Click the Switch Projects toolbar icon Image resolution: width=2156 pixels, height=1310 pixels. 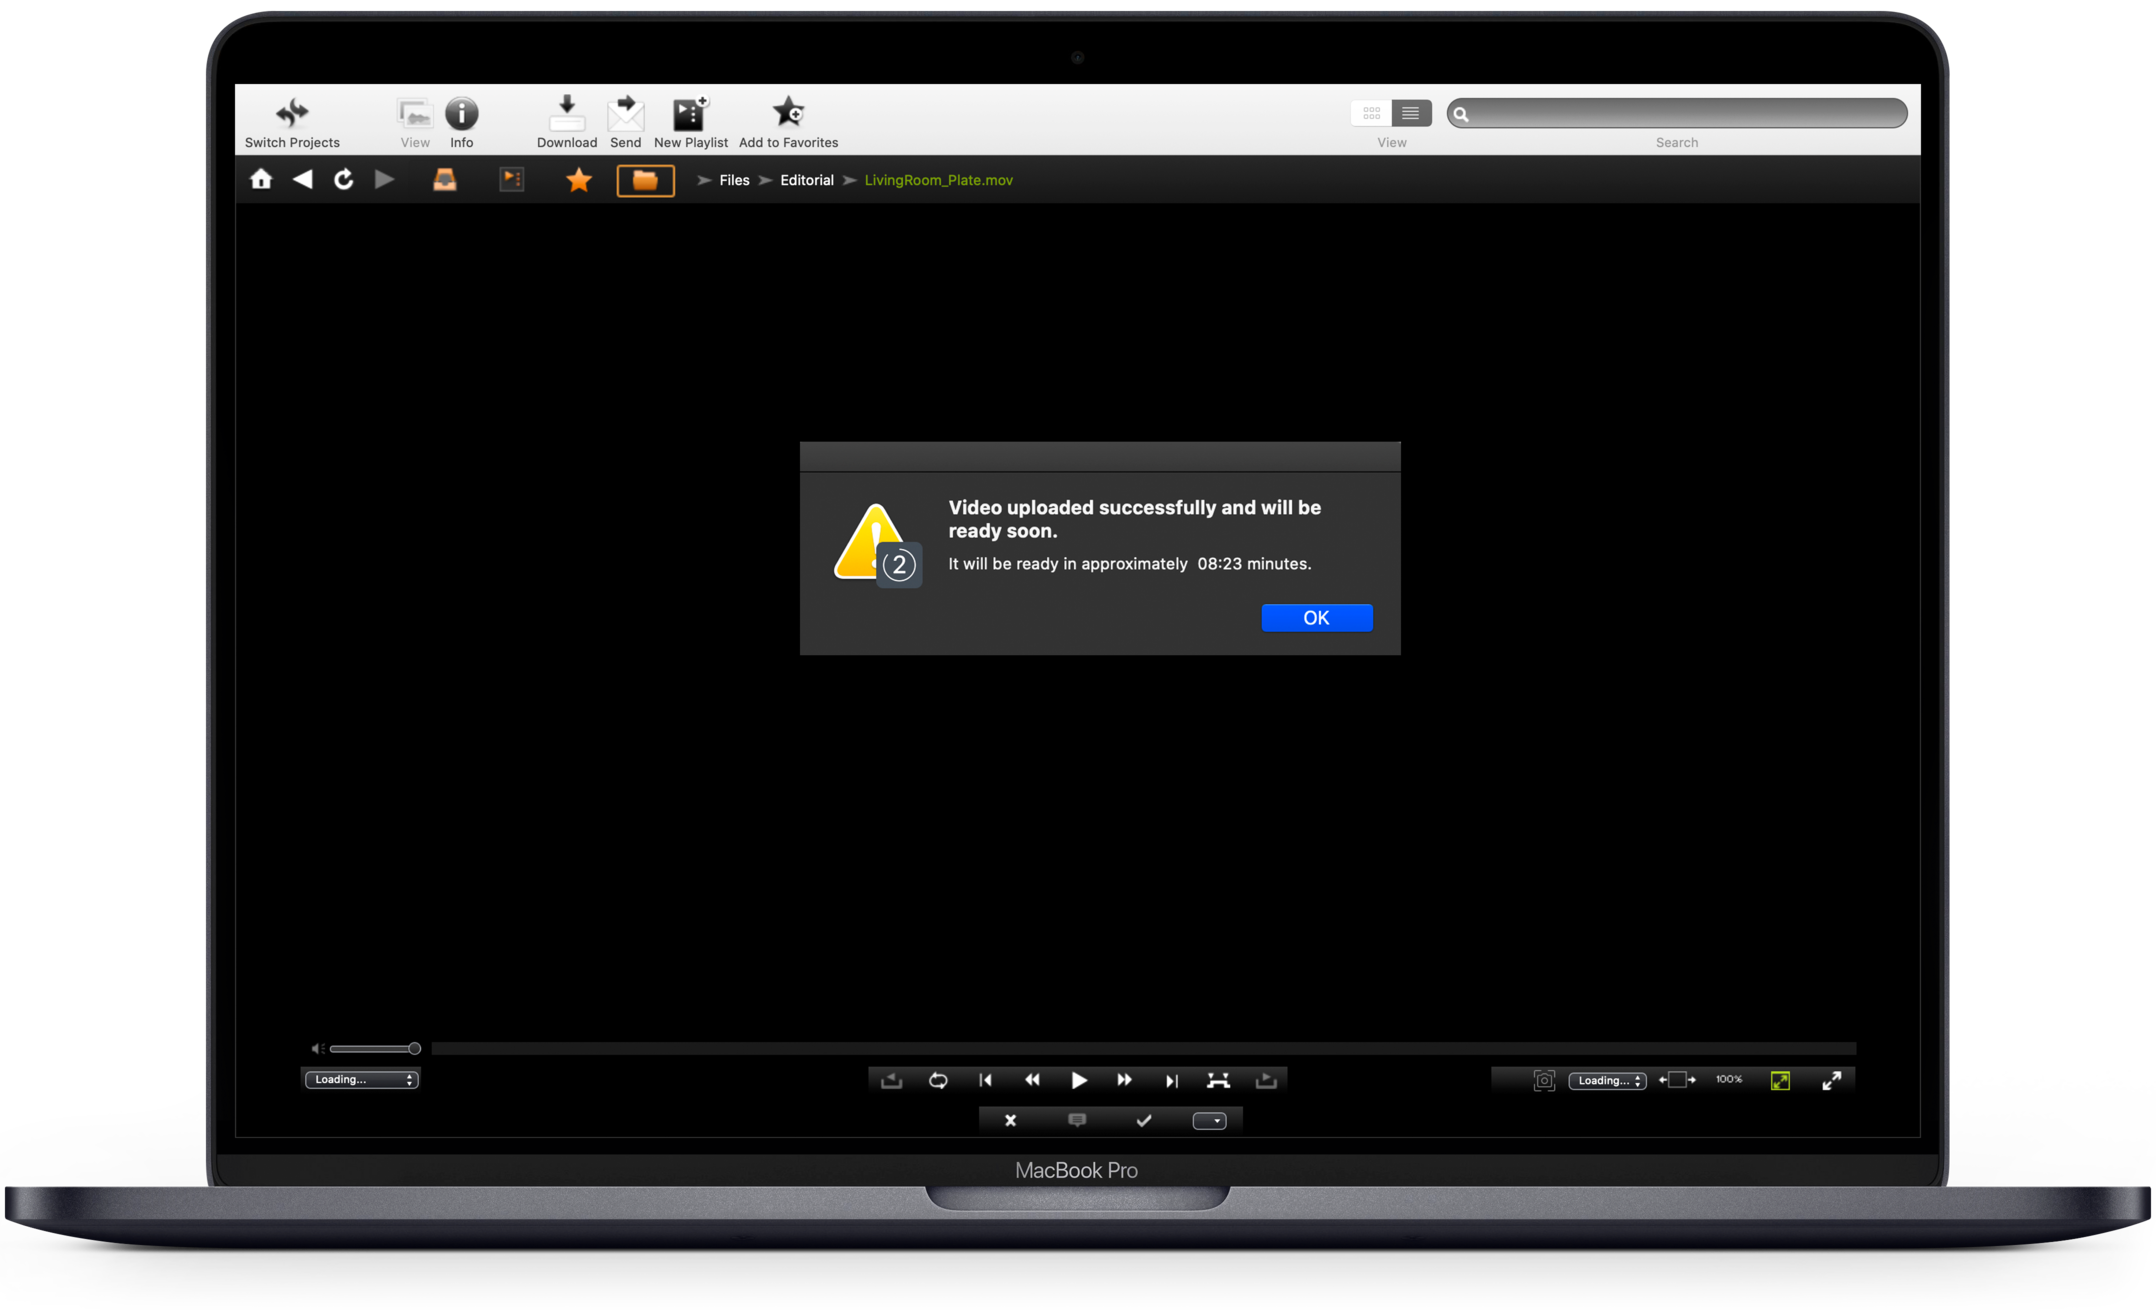tap(292, 113)
